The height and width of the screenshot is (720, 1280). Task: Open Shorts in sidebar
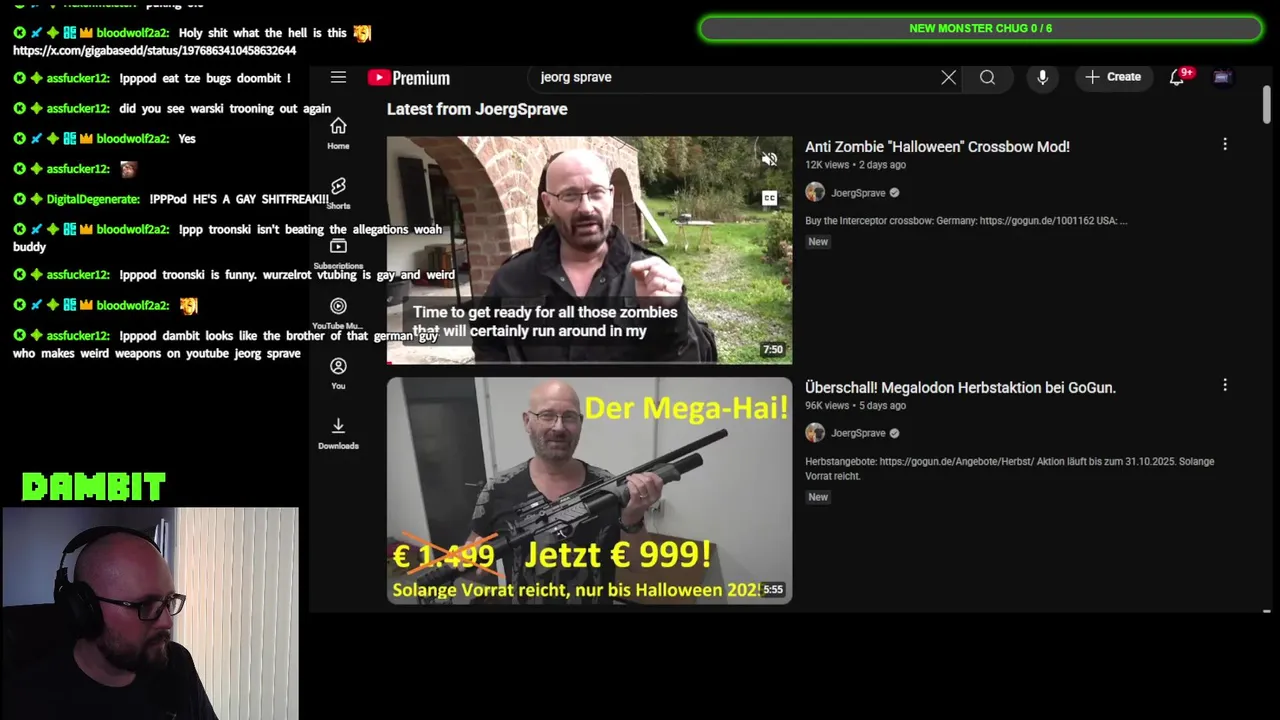click(338, 193)
